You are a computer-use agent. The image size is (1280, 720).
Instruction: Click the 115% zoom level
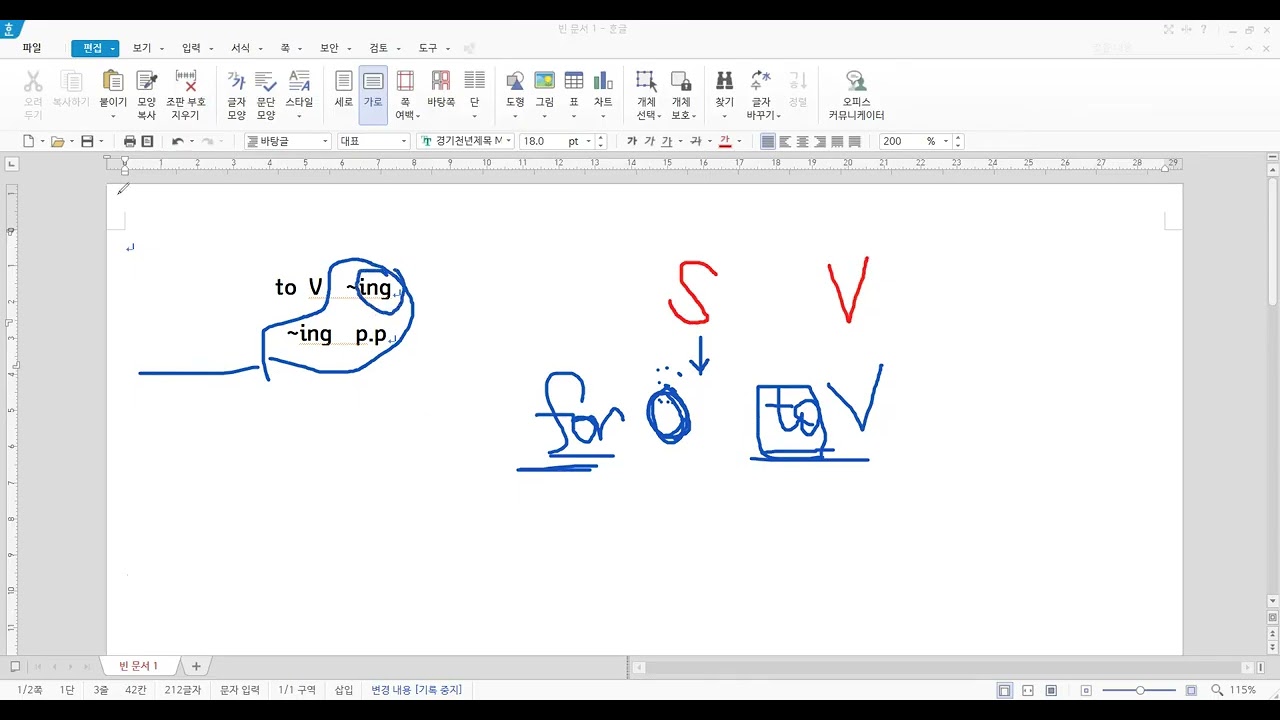click(1243, 690)
